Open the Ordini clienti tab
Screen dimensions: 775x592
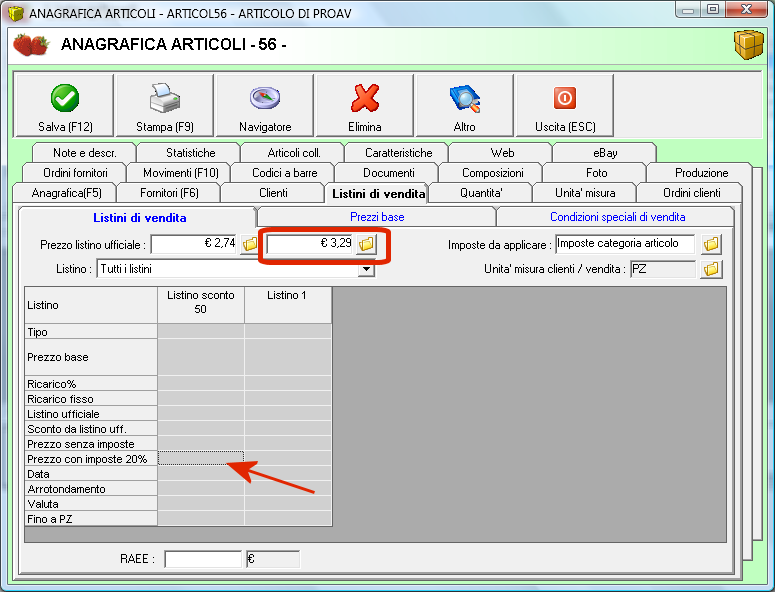(691, 193)
